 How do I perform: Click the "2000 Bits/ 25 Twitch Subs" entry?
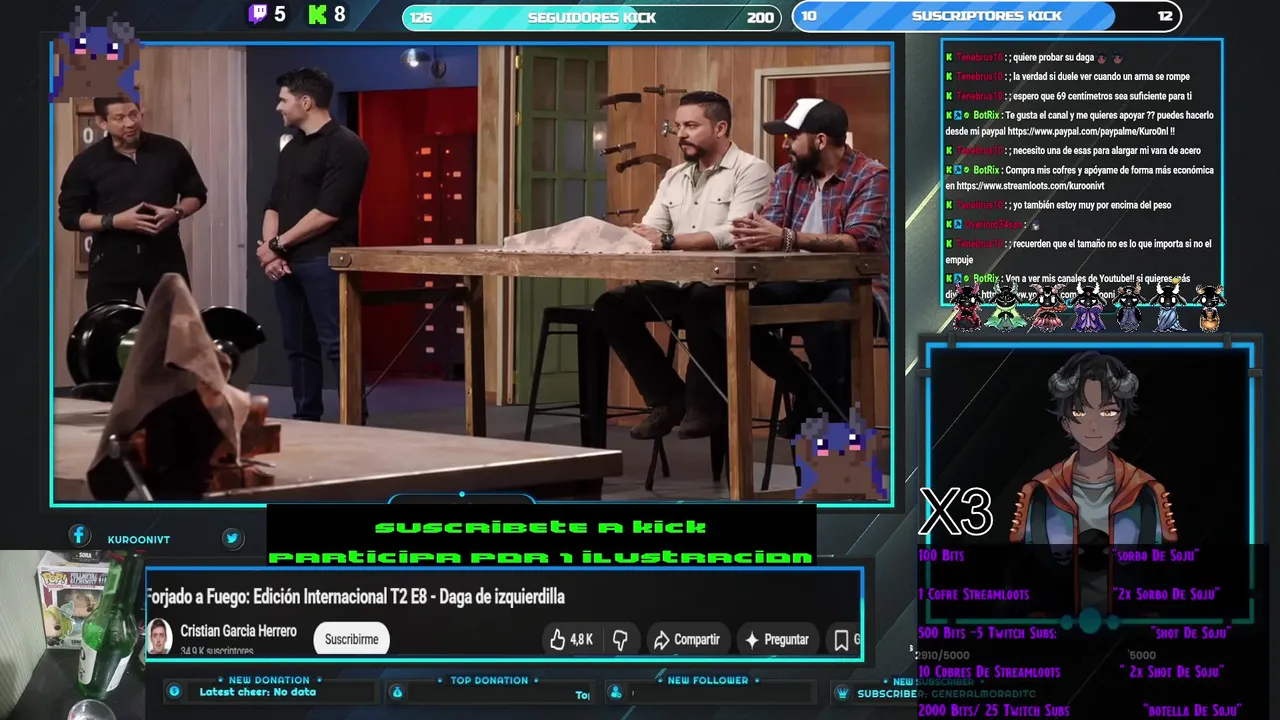[994, 711]
